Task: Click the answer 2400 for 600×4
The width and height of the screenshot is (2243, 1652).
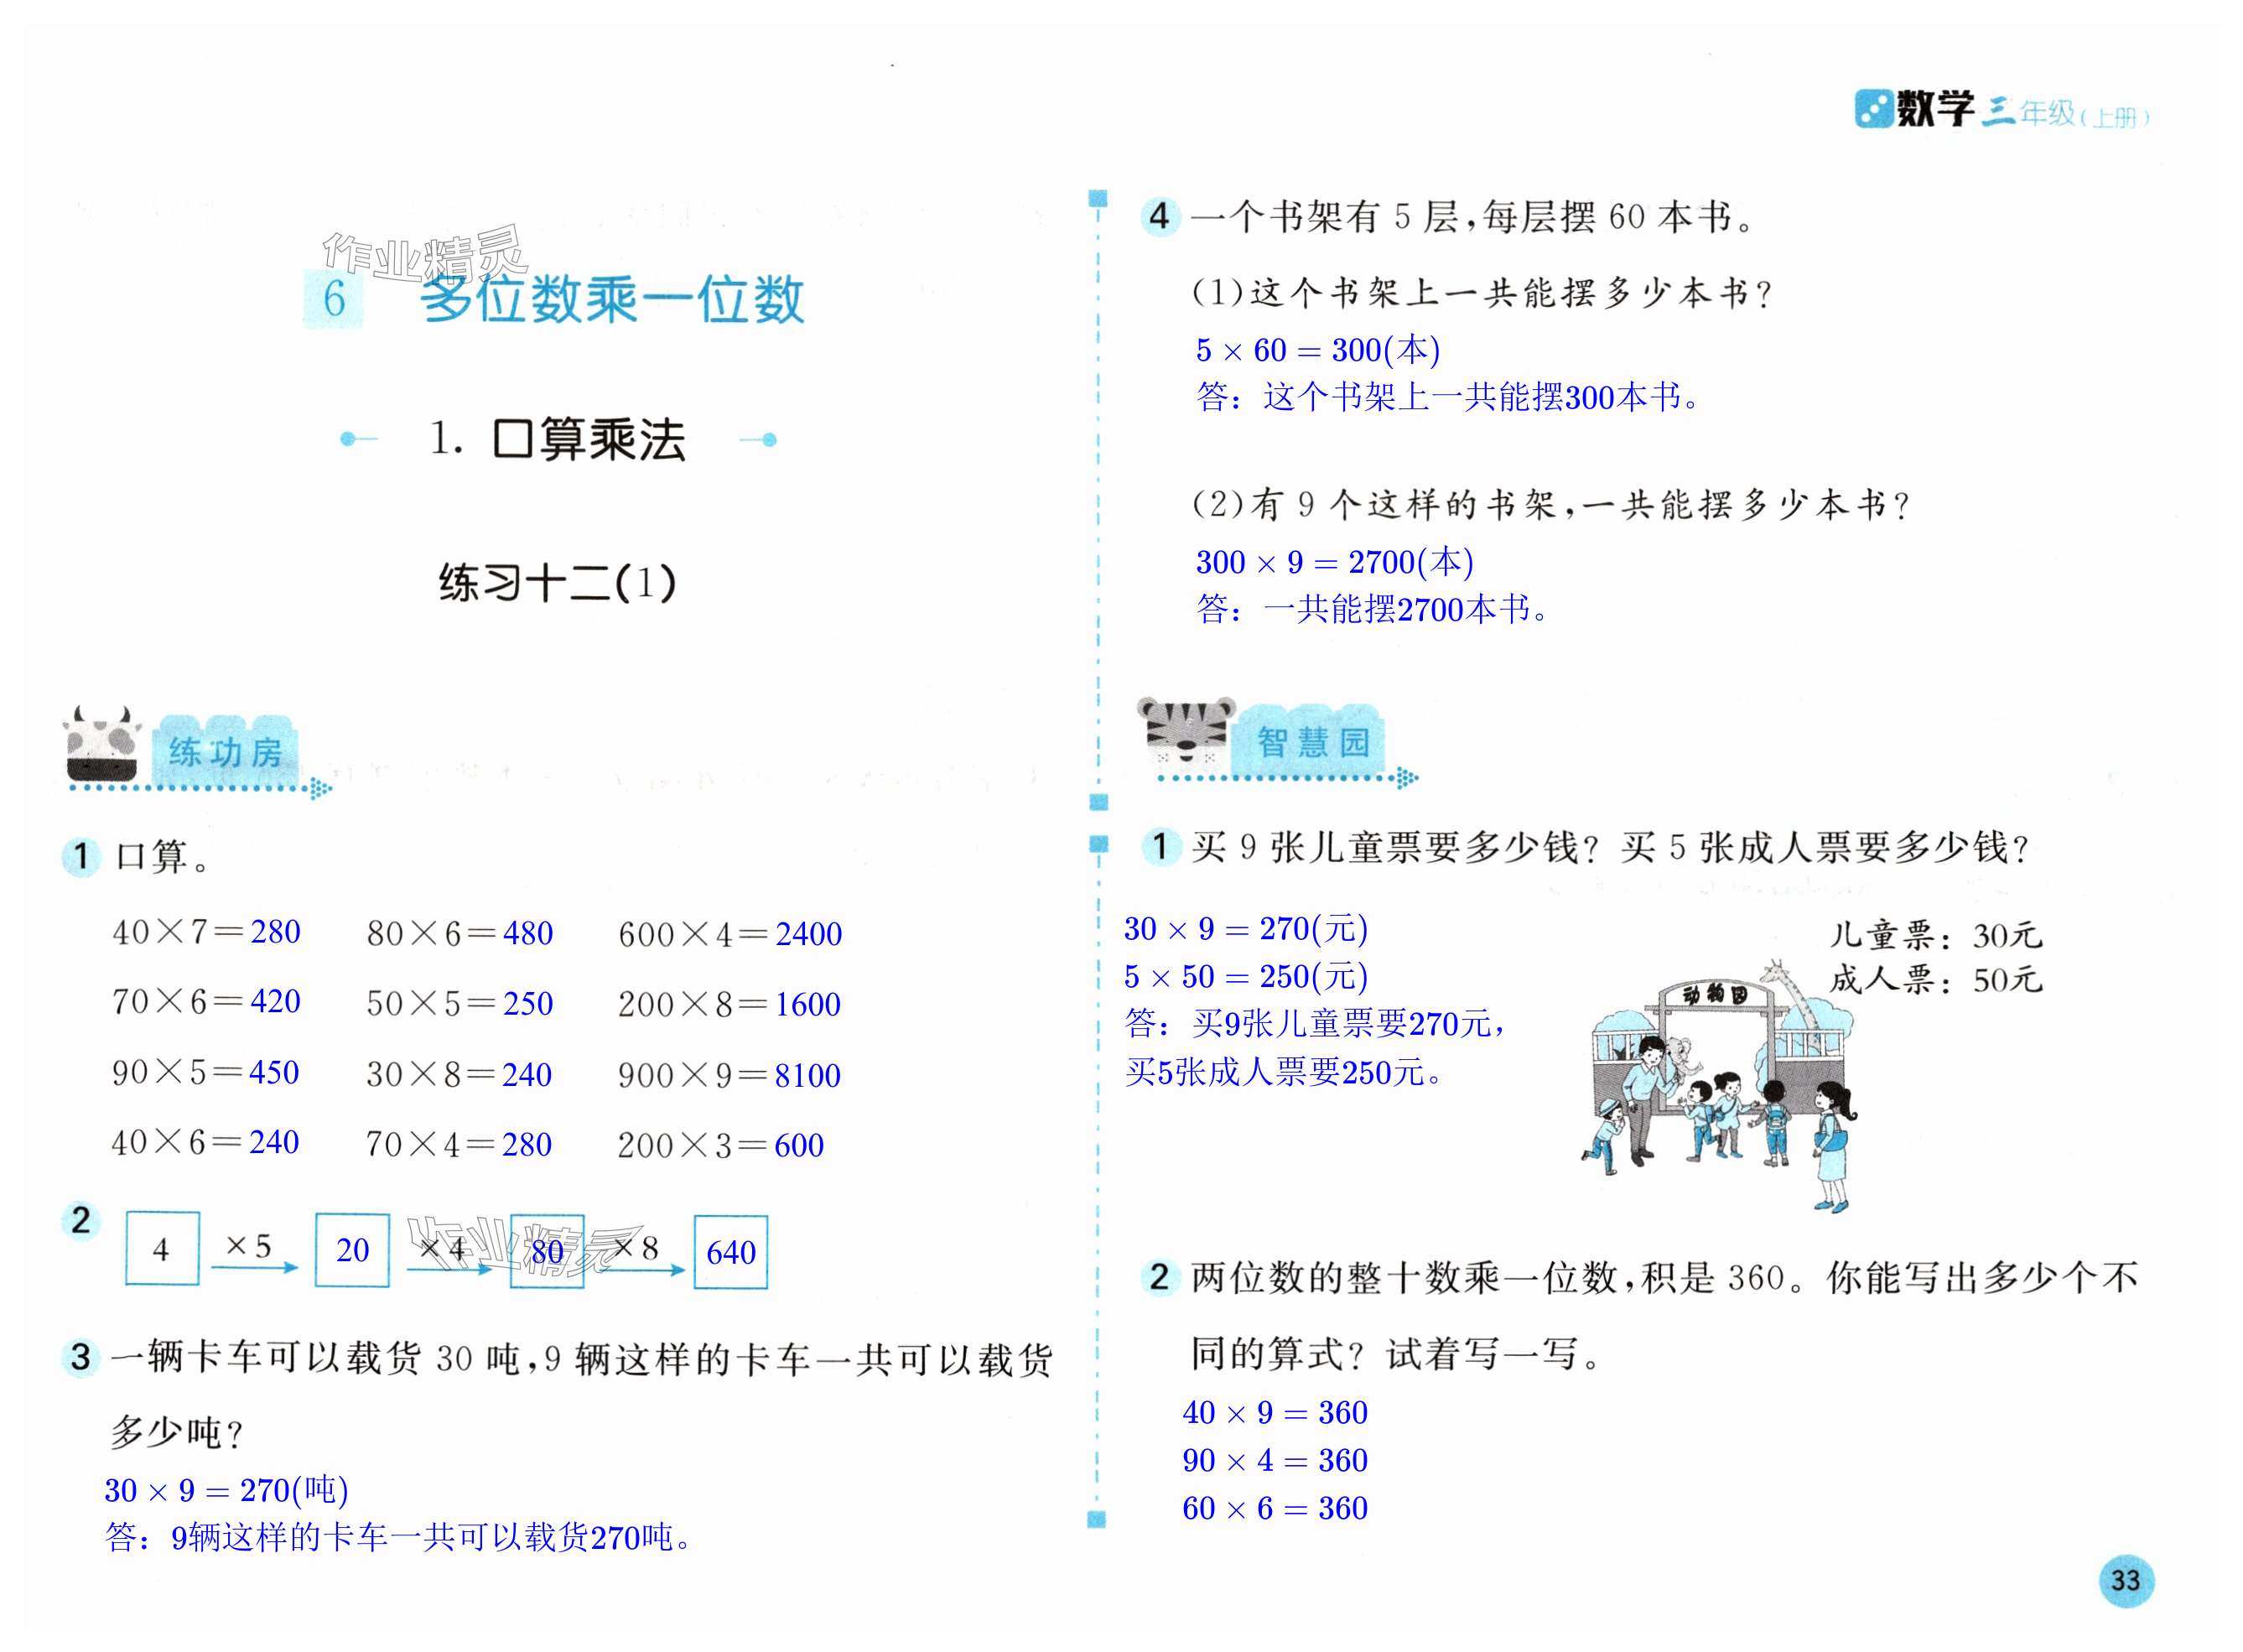Action: point(808,934)
